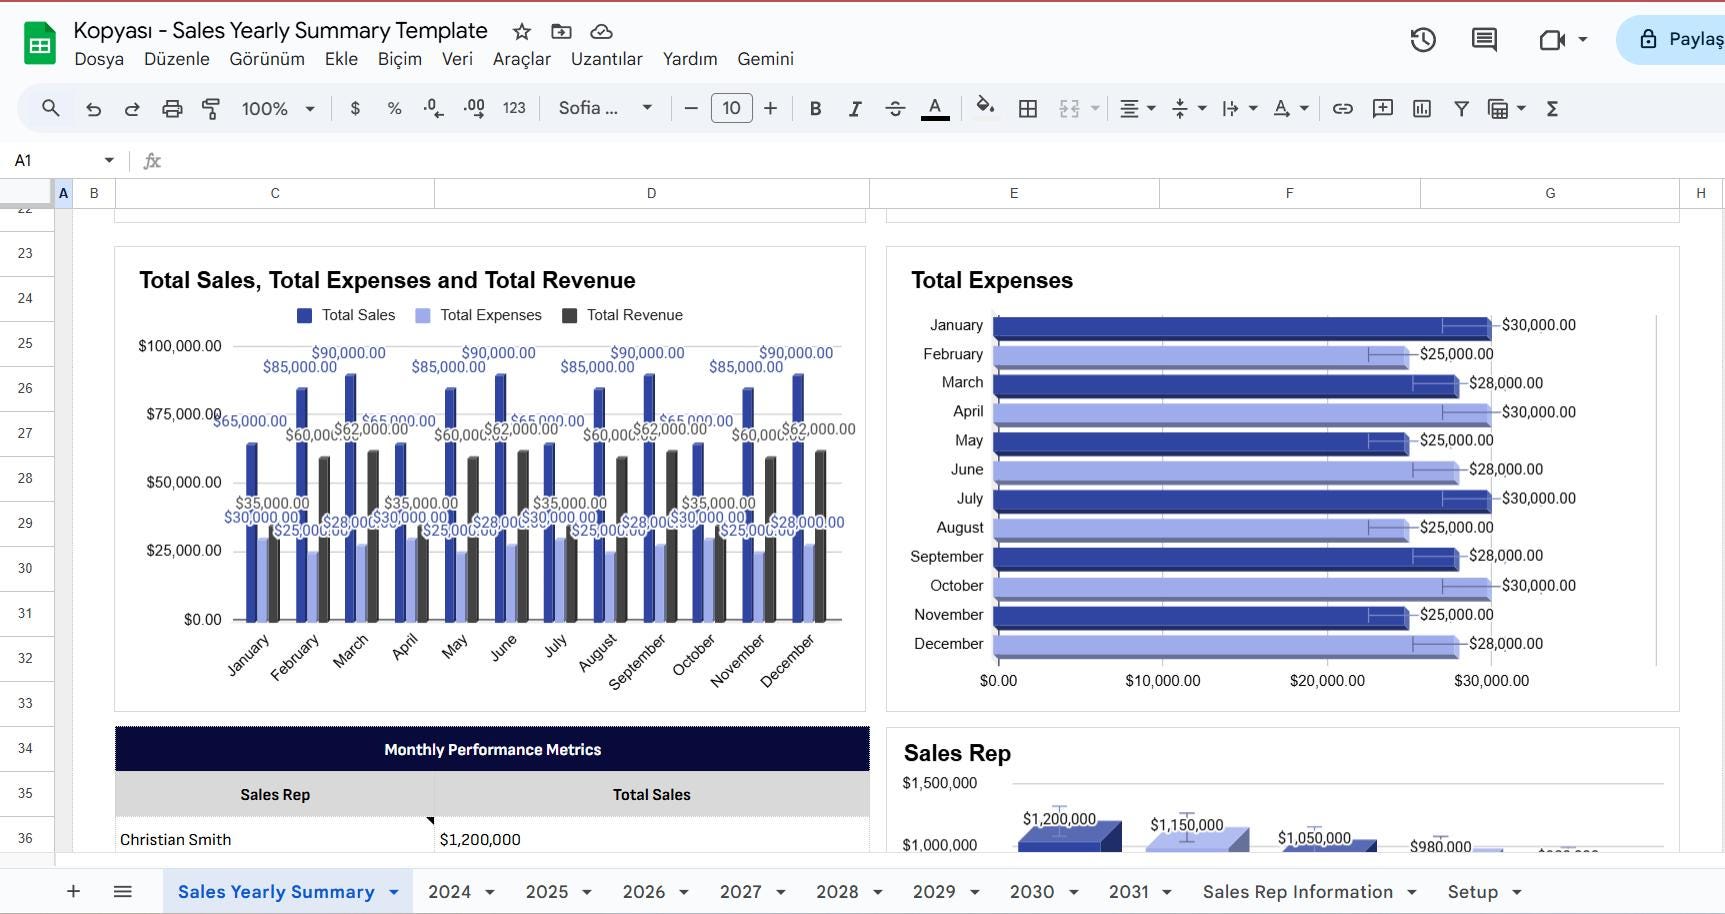Open name box dropdown arrow
Image resolution: width=1725 pixels, height=914 pixels.
[109, 160]
